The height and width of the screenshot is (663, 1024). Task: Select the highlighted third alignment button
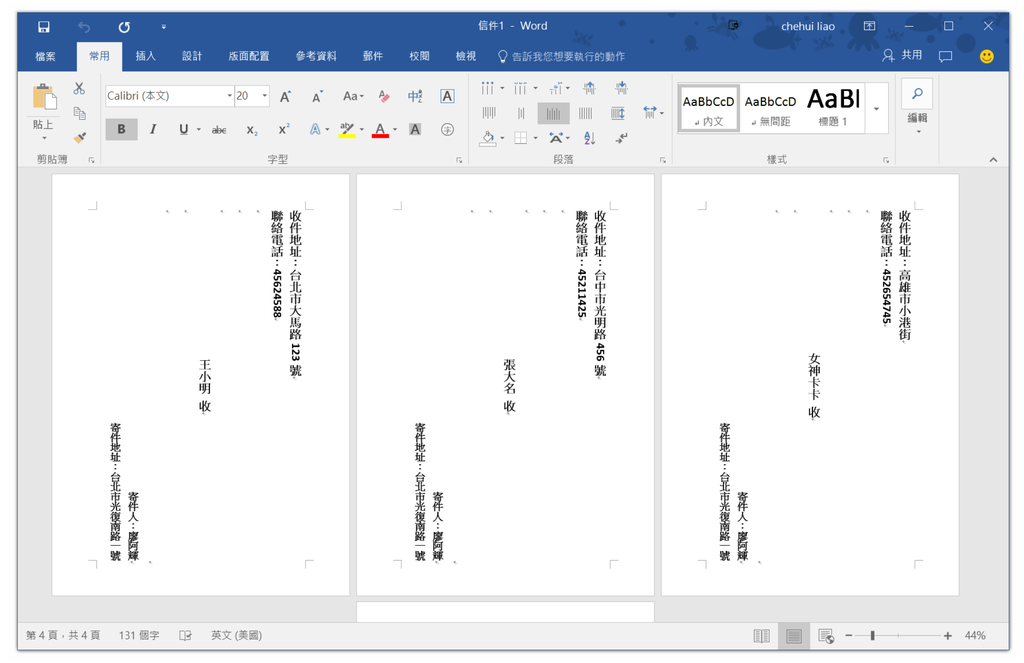[x=553, y=113]
